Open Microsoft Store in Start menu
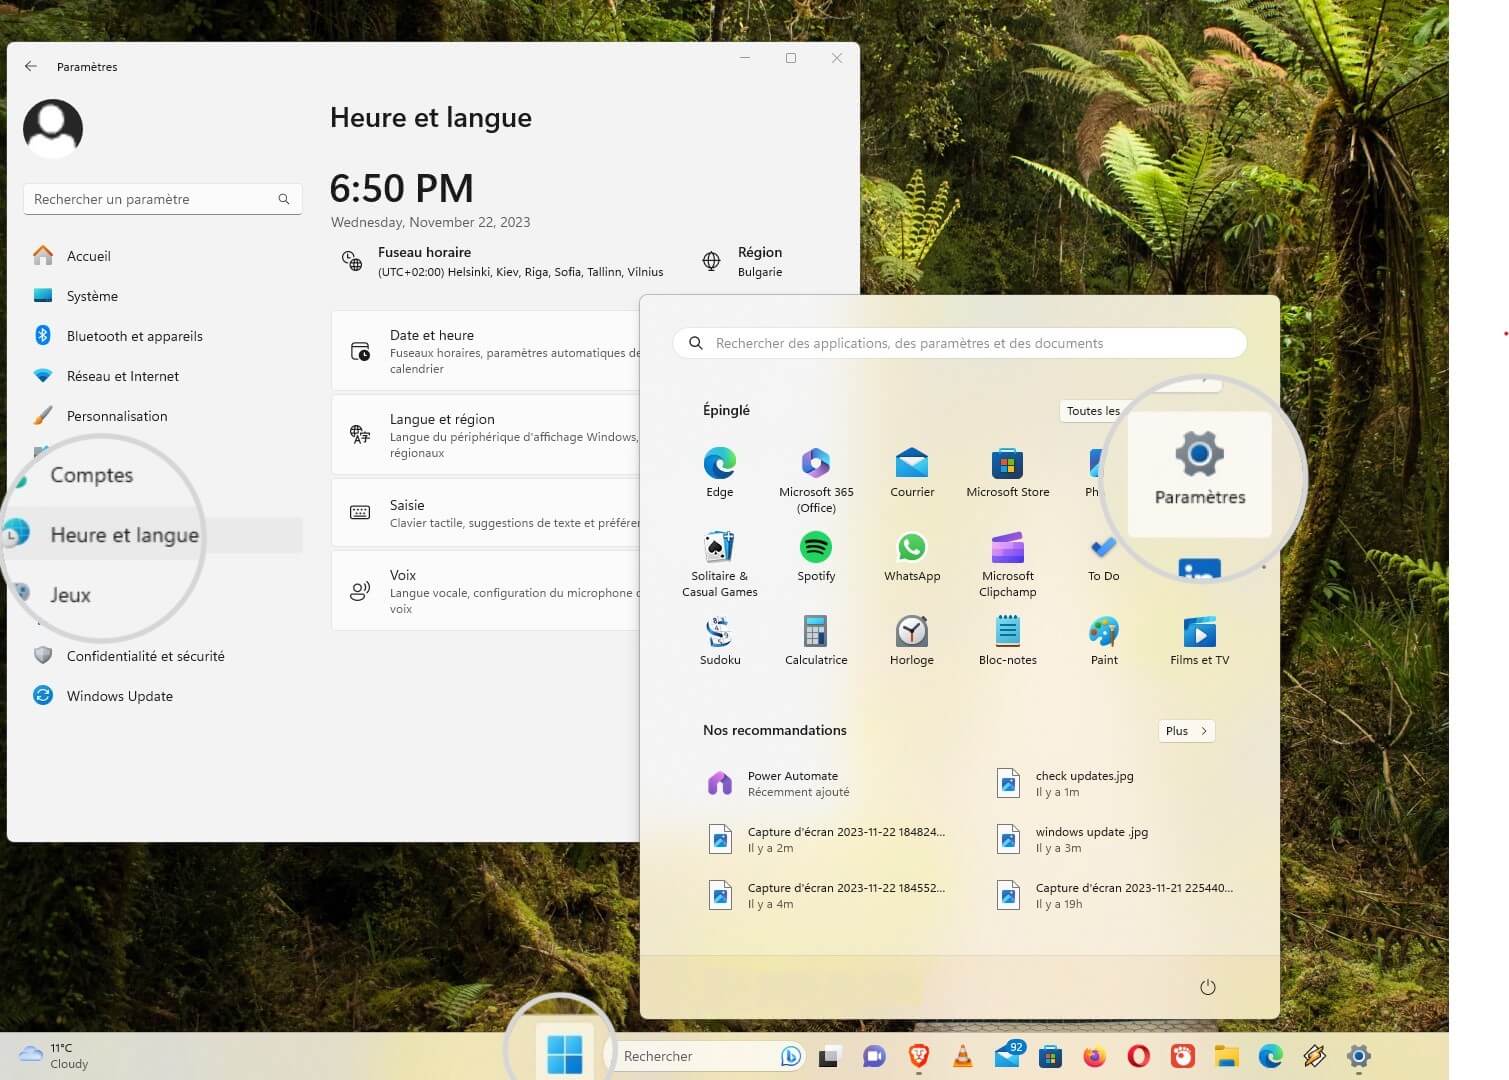The width and height of the screenshot is (1509, 1080). pos(1007,472)
